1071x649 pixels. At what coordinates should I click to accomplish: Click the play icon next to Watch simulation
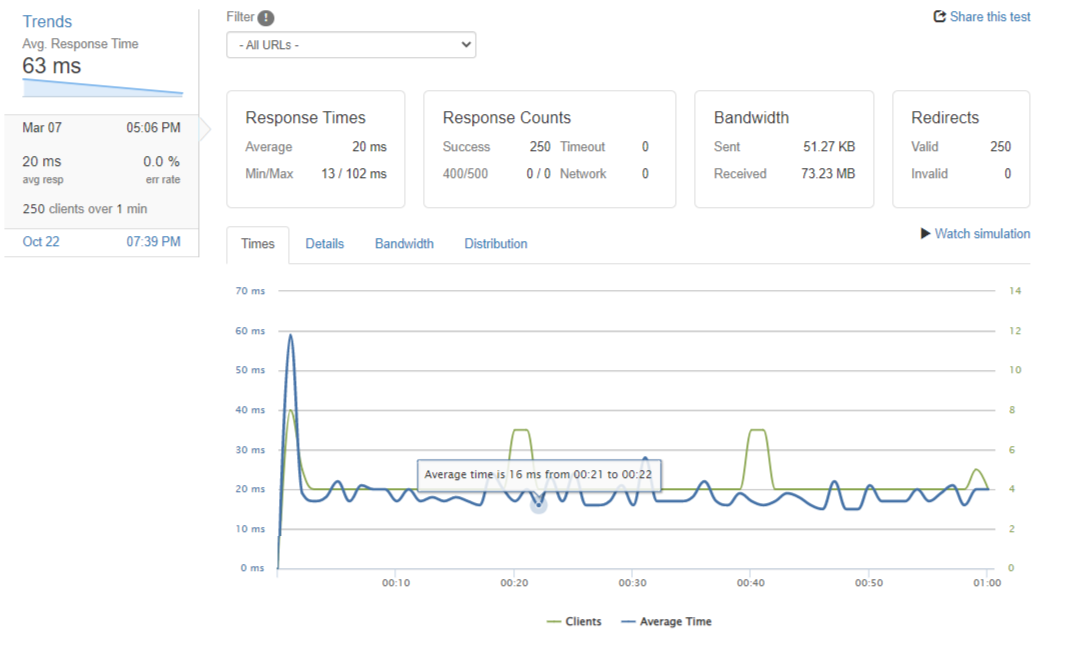tap(924, 233)
